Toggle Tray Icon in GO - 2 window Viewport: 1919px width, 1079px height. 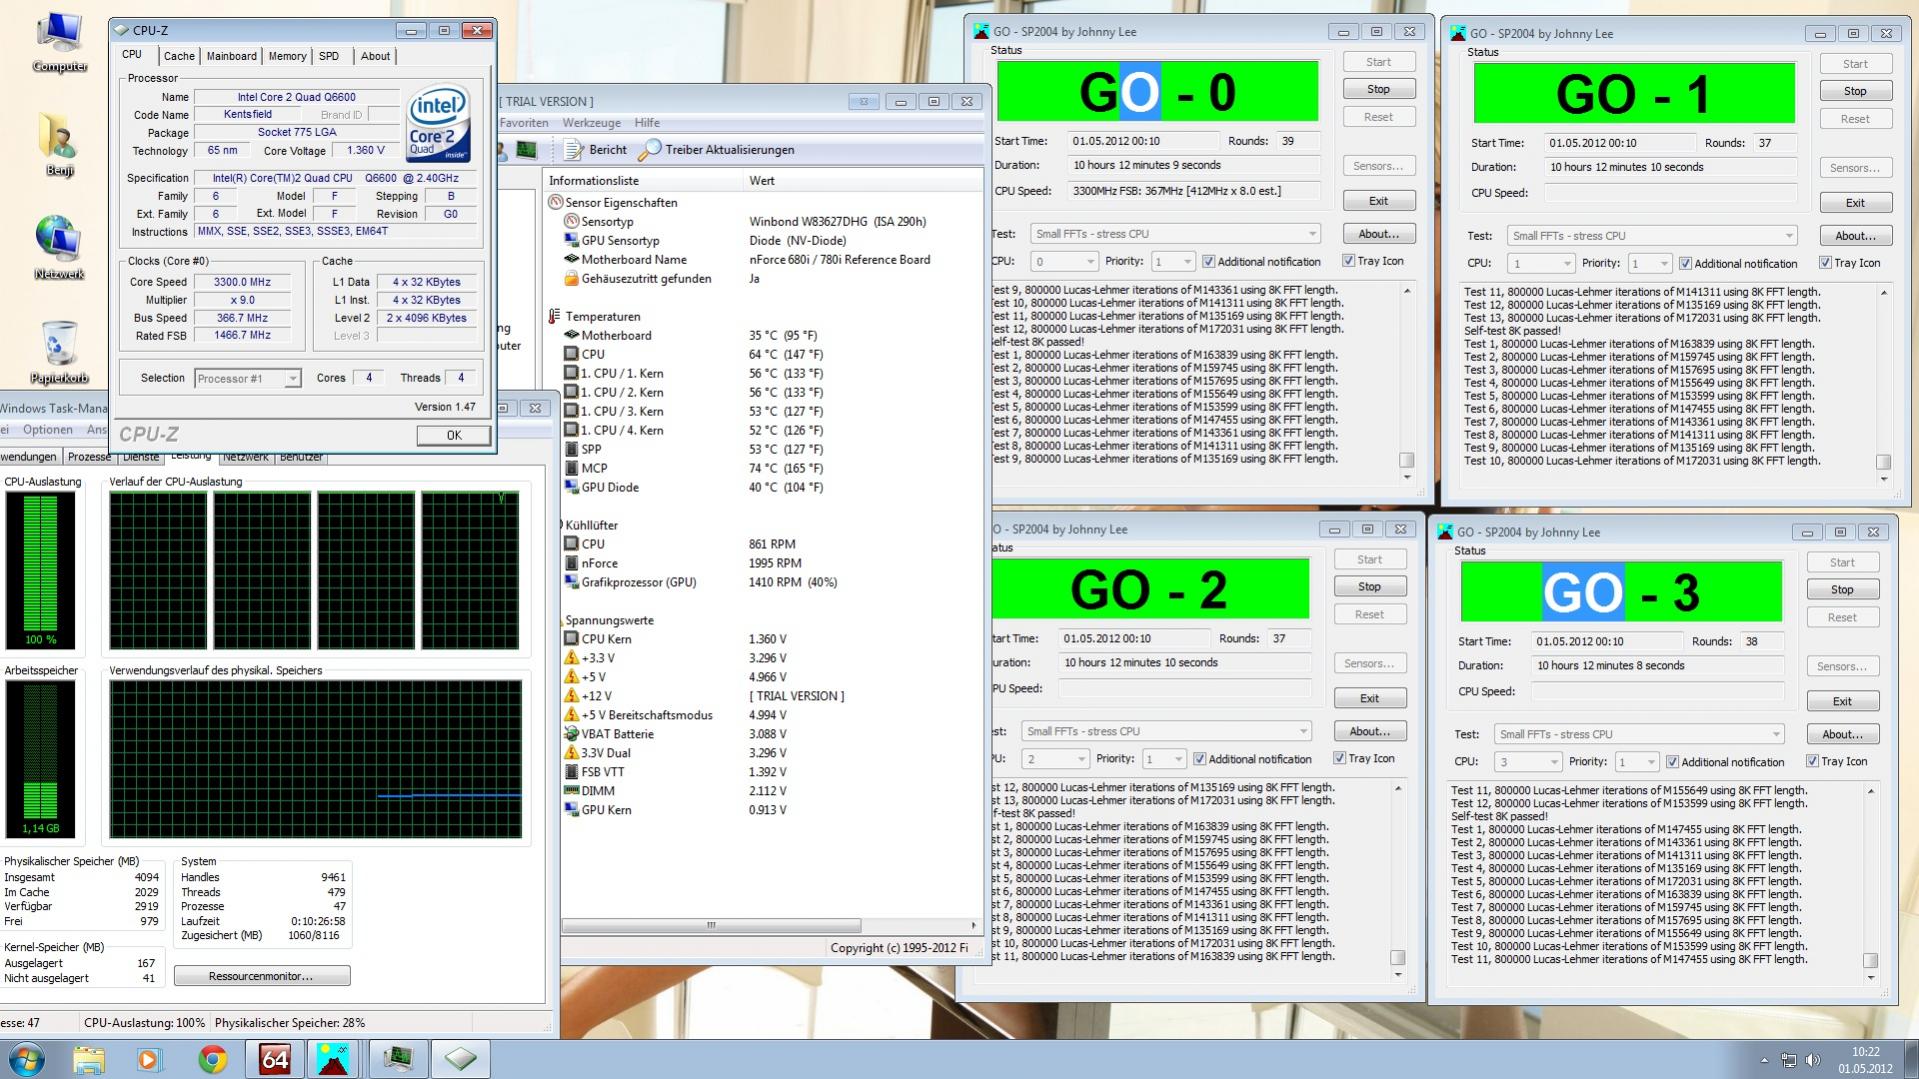(1339, 758)
